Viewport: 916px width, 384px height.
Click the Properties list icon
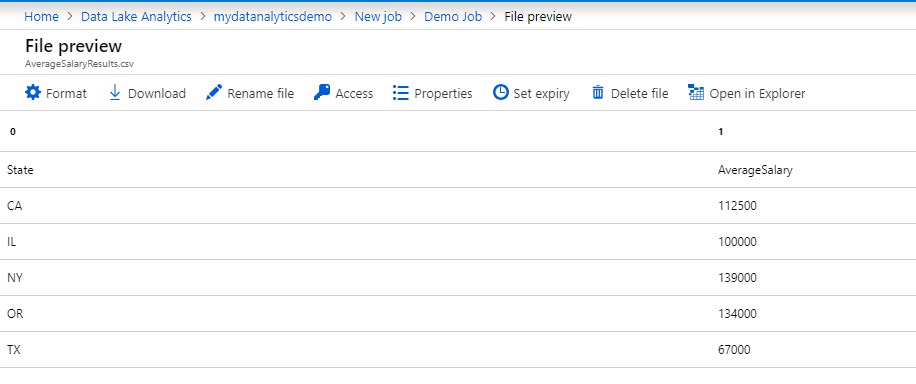pyautogui.click(x=401, y=93)
